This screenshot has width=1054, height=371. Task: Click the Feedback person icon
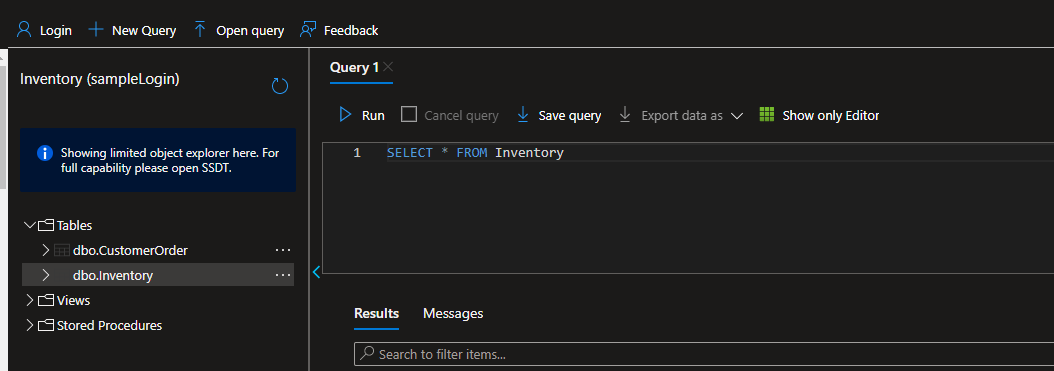coord(308,30)
